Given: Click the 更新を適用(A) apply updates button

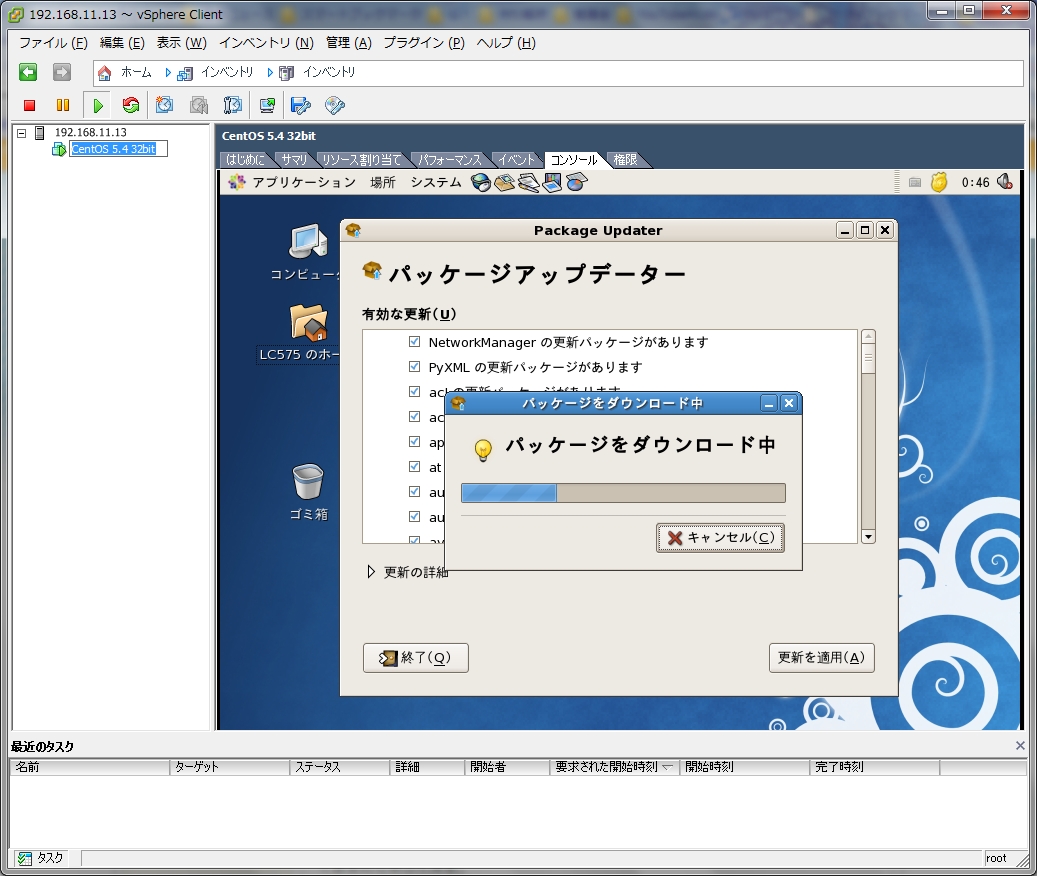Looking at the screenshot, I should point(821,658).
